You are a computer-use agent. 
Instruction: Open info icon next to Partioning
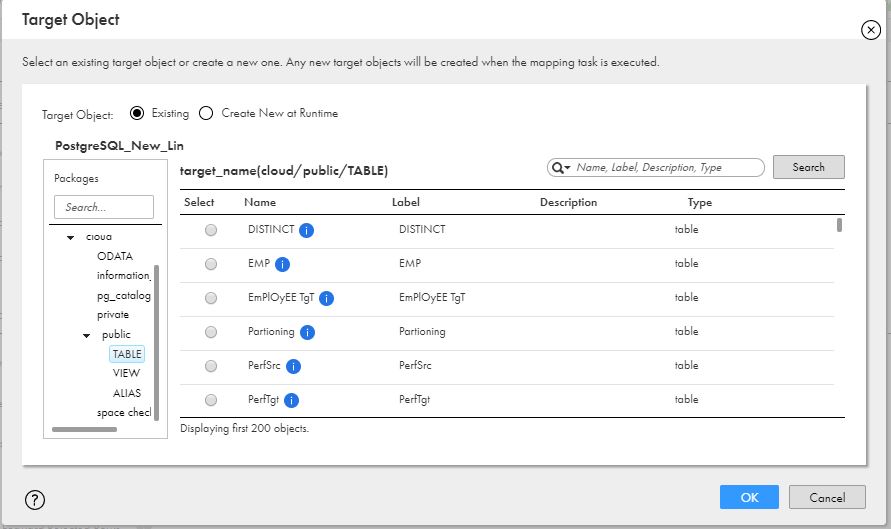307,332
